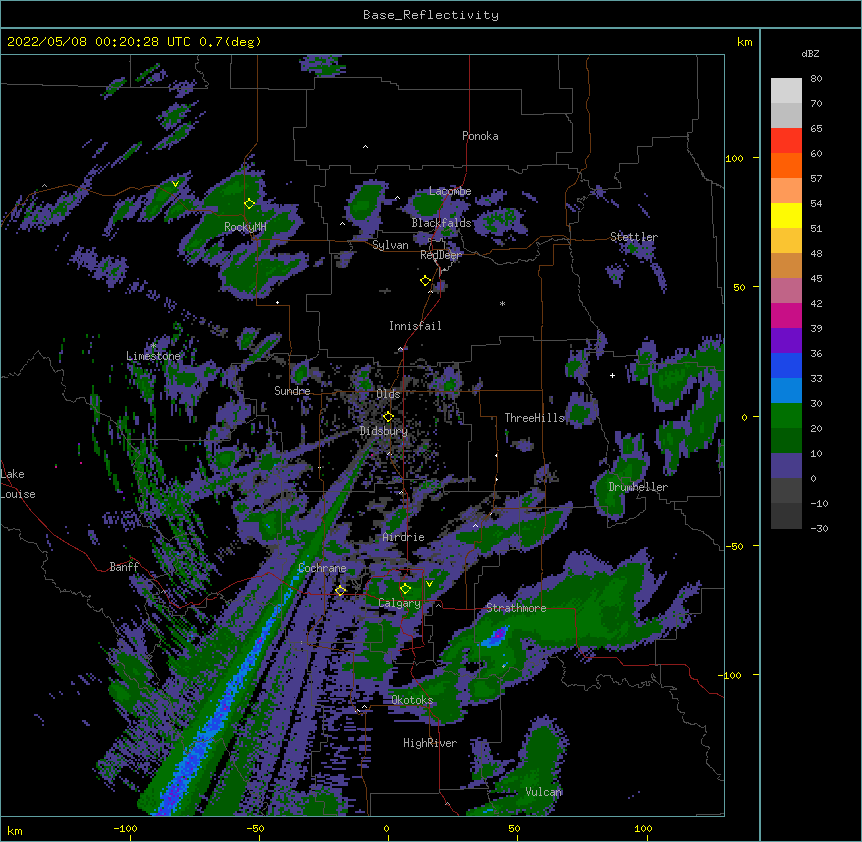Click the yellow diamond marker south of RedDeer

point(425,281)
